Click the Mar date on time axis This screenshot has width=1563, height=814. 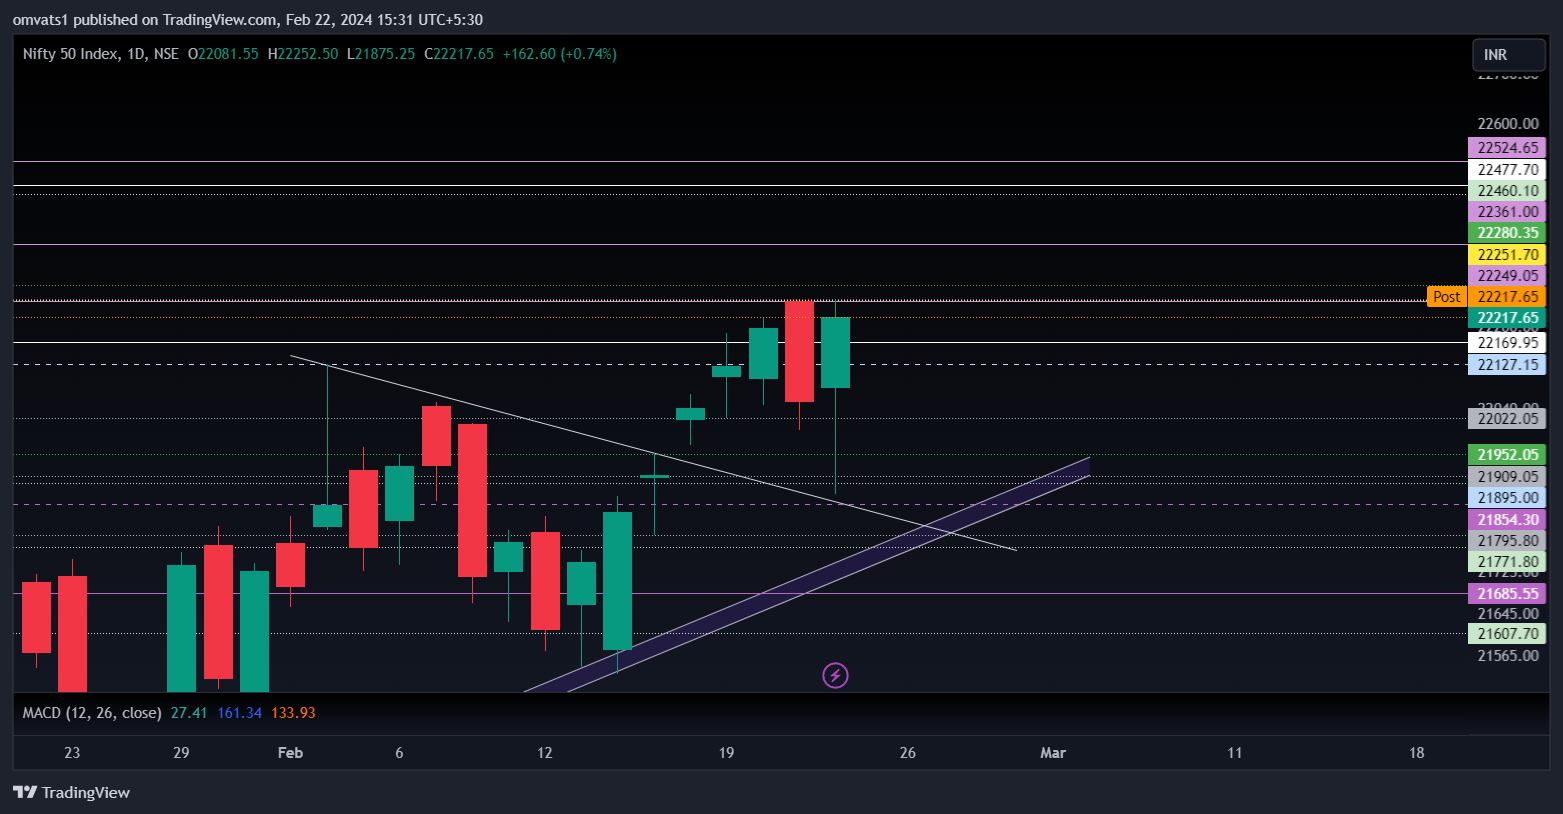point(1053,753)
